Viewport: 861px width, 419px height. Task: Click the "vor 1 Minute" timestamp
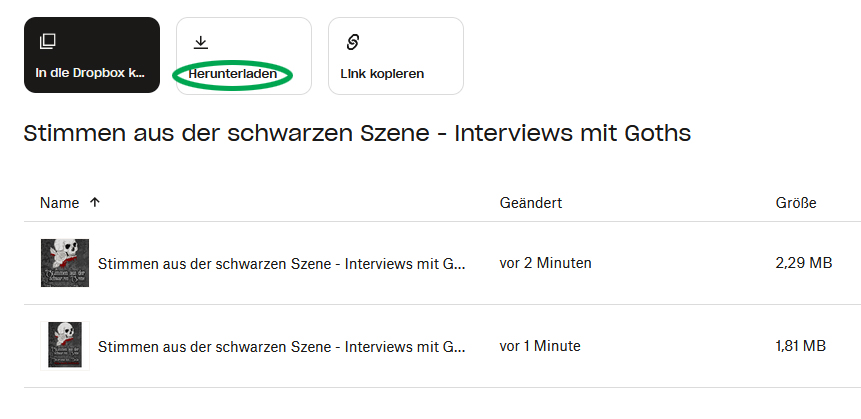tap(540, 346)
